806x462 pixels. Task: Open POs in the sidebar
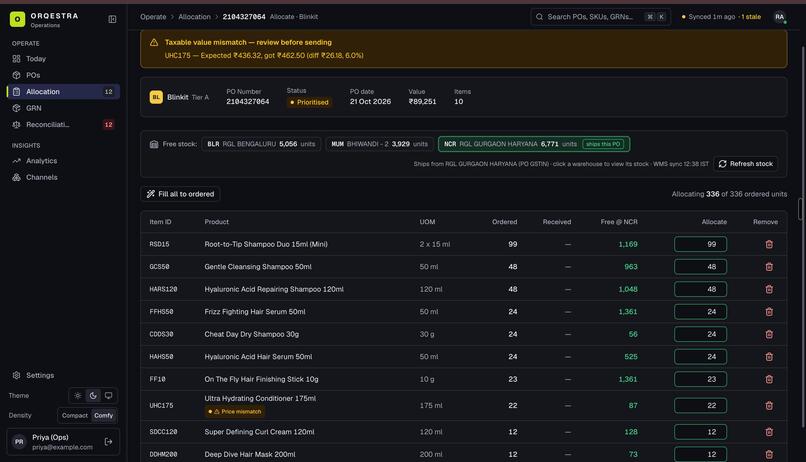click(63, 75)
